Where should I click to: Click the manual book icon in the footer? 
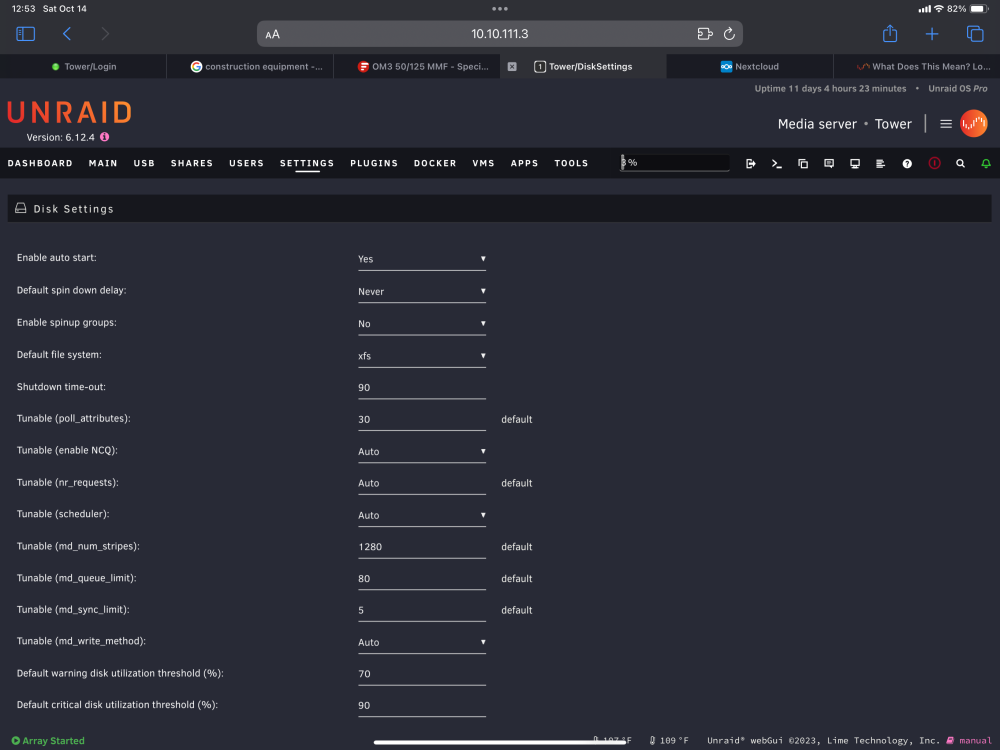click(950, 740)
